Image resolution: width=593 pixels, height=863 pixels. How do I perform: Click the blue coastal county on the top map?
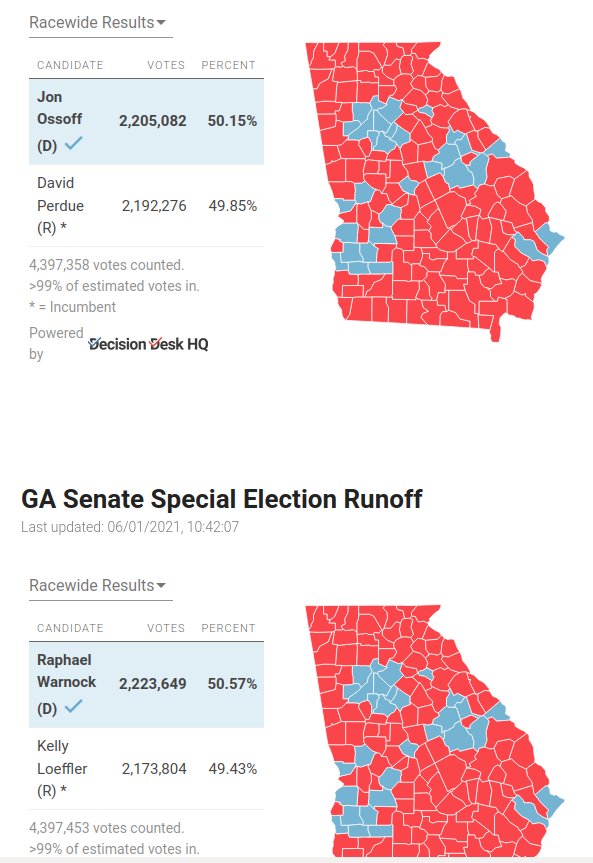click(552, 238)
